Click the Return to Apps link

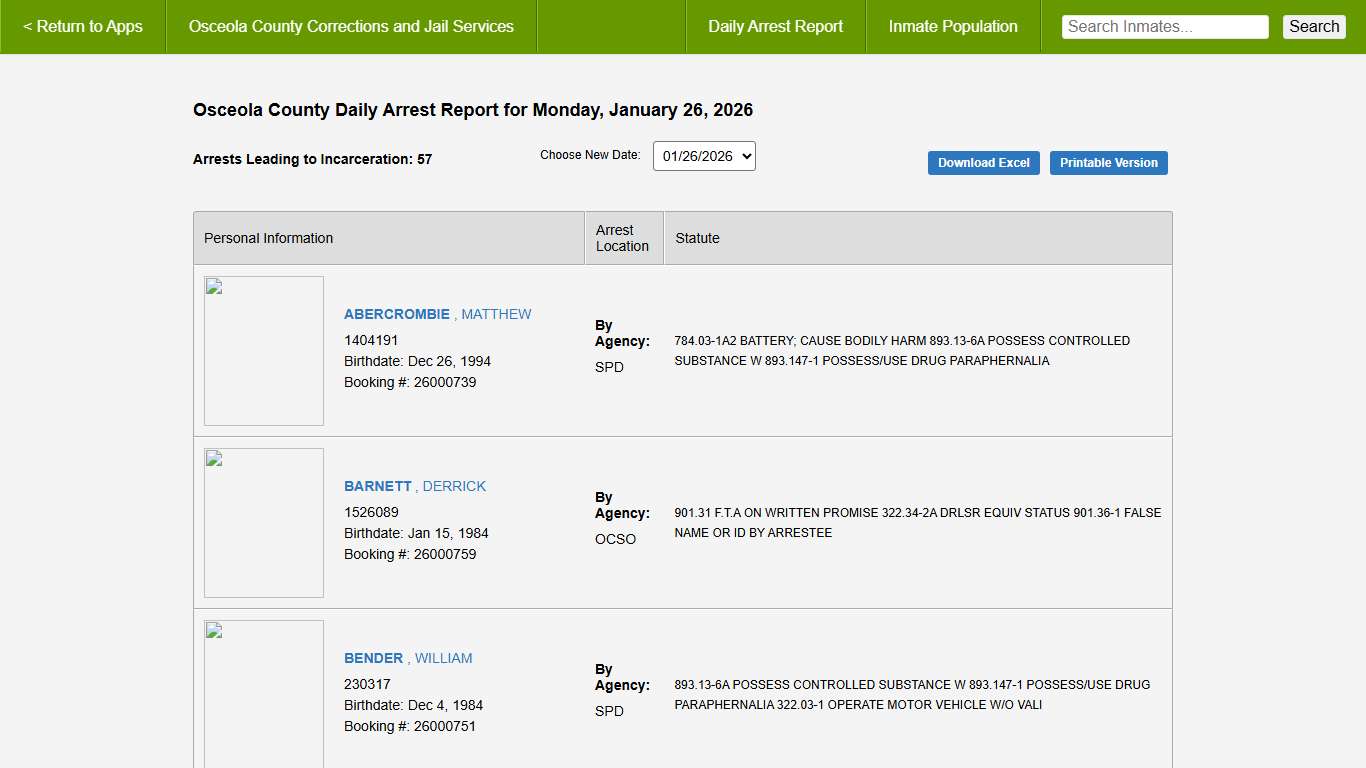coord(83,27)
